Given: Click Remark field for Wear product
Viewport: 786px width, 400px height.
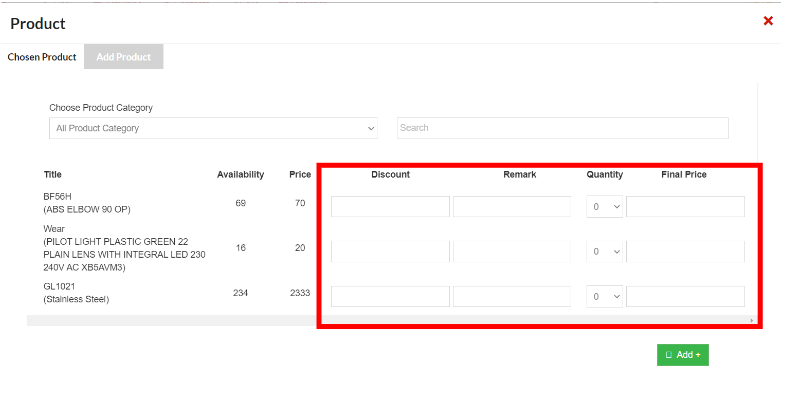Looking at the screenshot, I should [x=511, y=251].
